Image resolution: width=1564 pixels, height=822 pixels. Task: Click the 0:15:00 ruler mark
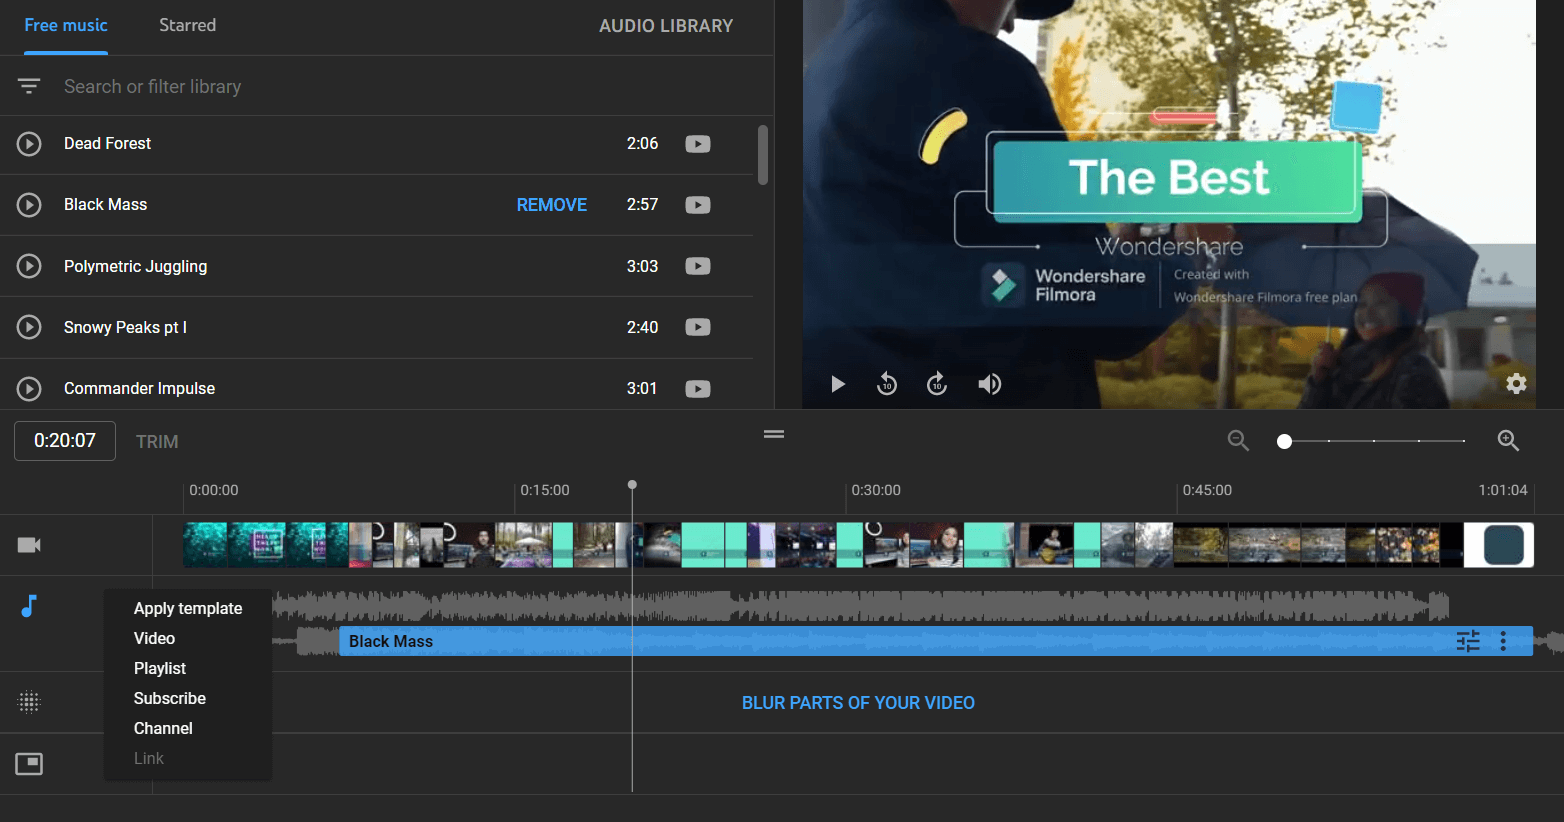[x=545, y=491]
